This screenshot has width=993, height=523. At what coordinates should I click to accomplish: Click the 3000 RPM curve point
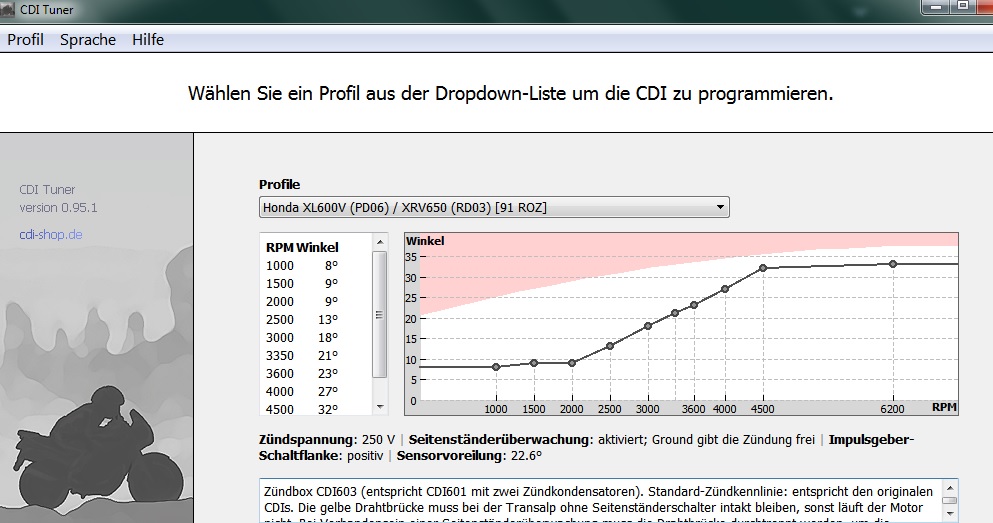click(x=648, y=326)
